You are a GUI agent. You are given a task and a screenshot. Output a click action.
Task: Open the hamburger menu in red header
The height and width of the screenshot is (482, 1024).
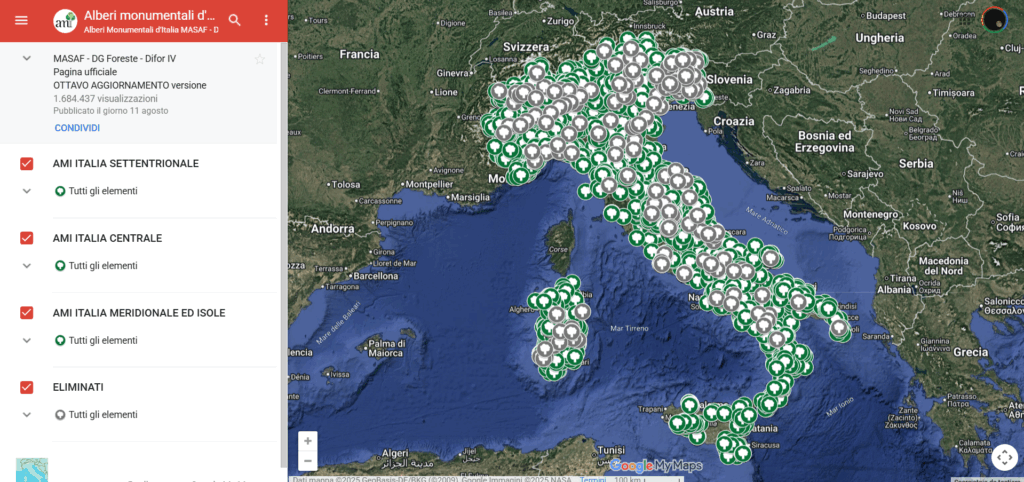[22, 20]
